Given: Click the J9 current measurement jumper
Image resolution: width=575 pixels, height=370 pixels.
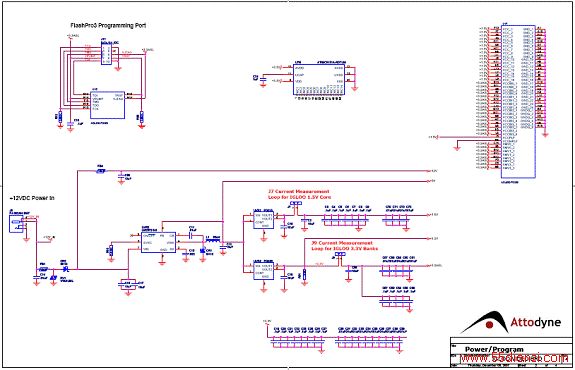Looking at the screenshot, I should point(340,254).
